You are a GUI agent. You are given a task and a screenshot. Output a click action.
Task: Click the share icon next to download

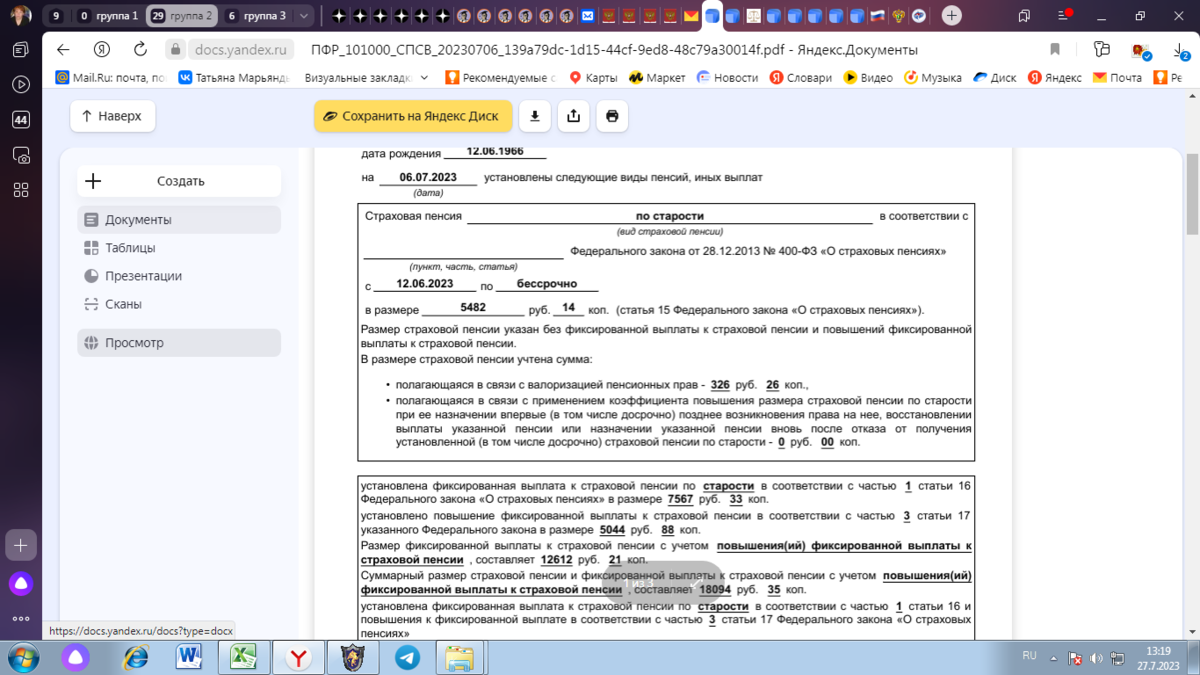coord(572,116)
